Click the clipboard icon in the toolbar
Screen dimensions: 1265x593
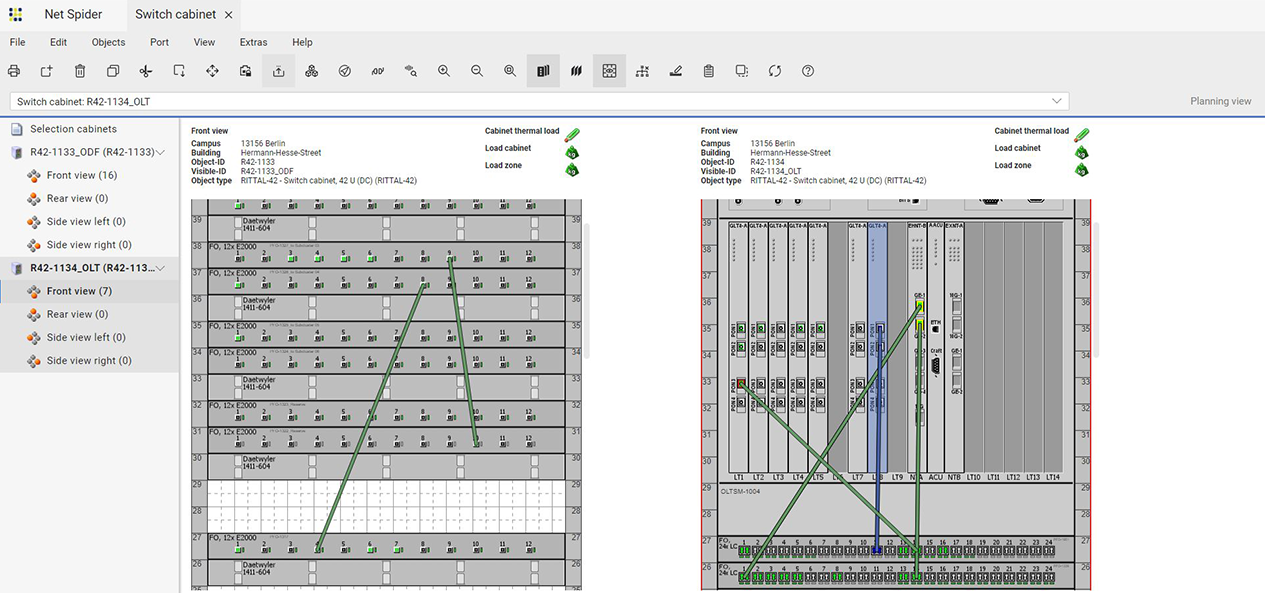pos(709,71)
